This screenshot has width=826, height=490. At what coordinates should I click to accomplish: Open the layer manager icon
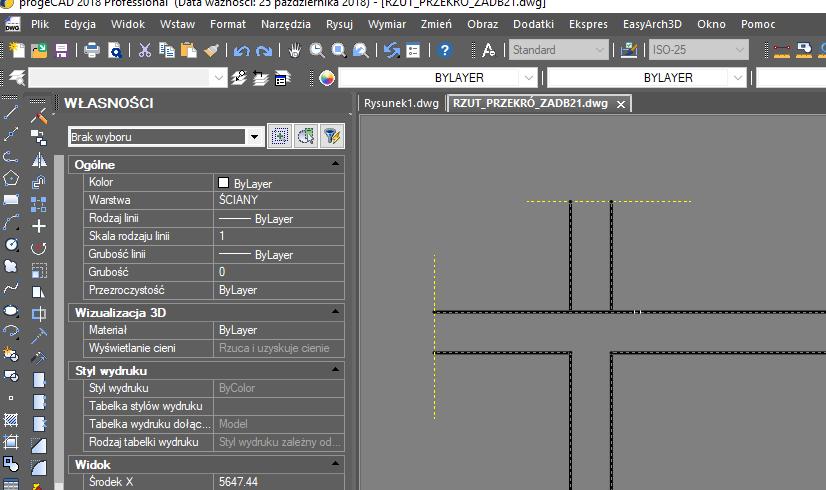pyautogui.click(x=17, y=78)
